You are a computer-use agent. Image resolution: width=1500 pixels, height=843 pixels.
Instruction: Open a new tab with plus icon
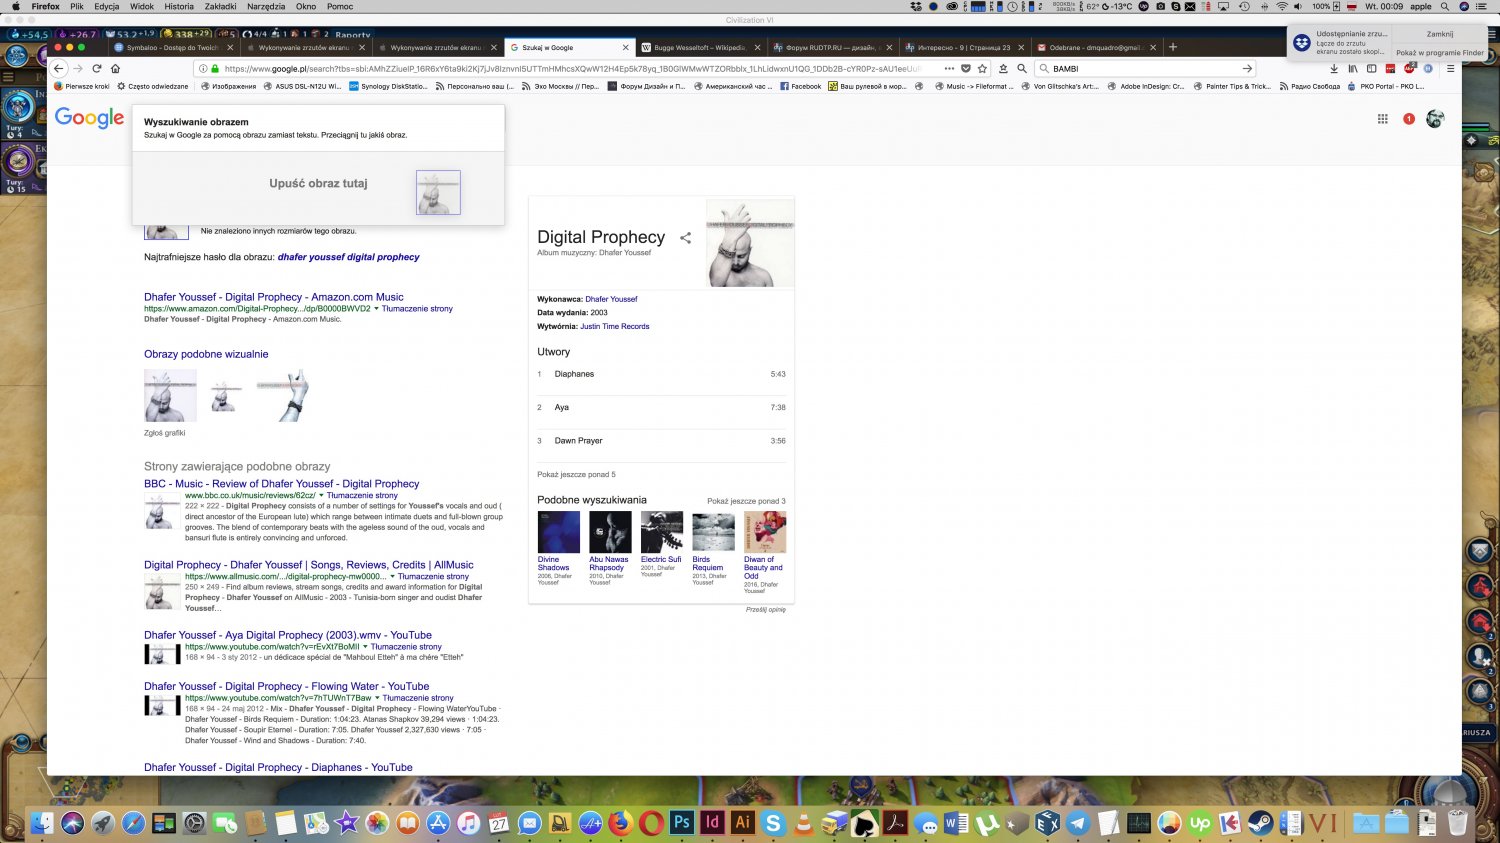1173,47
